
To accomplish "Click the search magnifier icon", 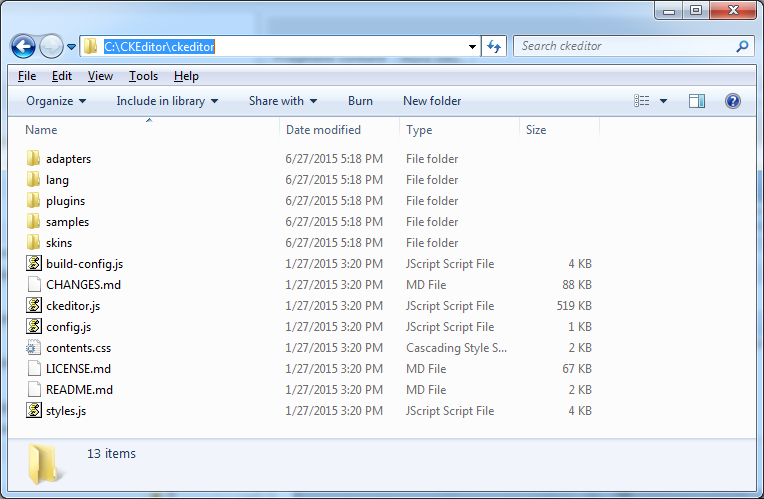I will click(x=742, y=46).
